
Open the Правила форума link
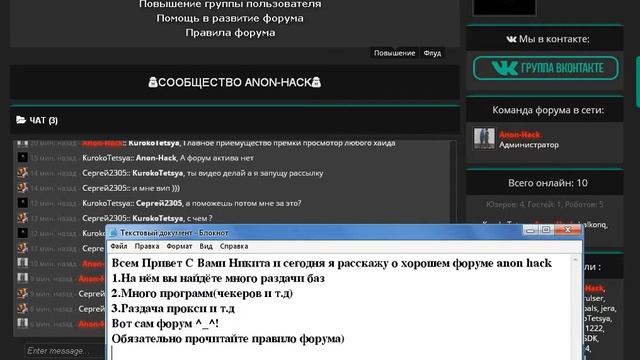(230, 33)
